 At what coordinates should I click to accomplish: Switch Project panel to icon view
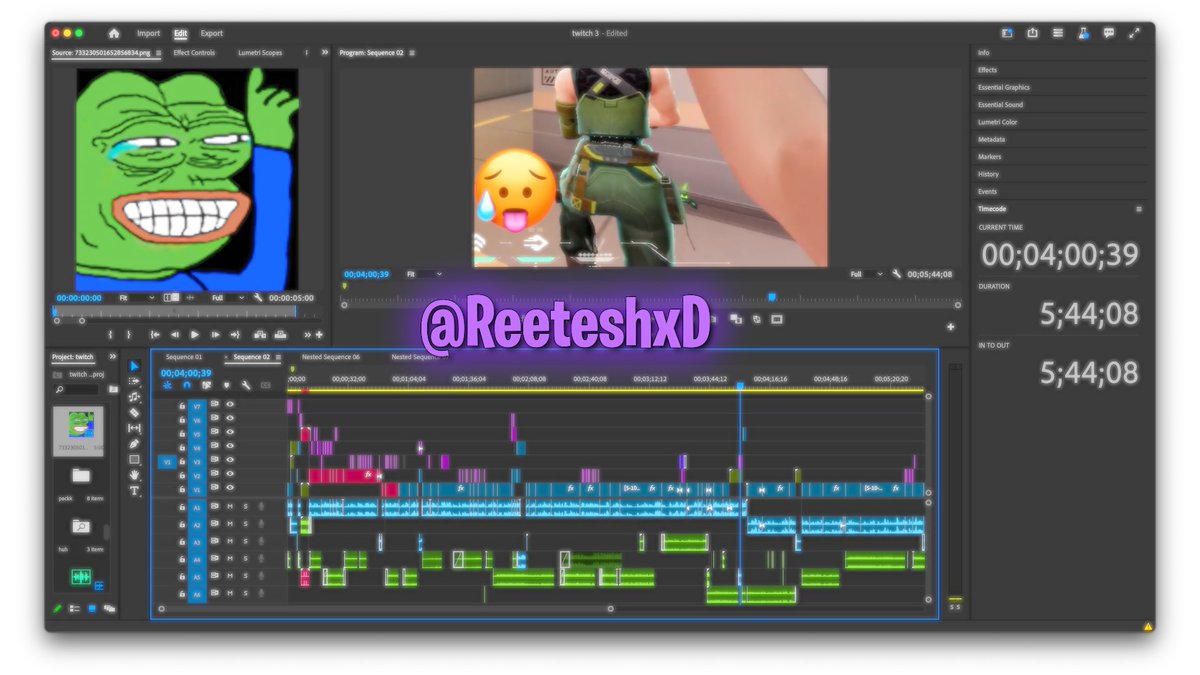pyautogui.click(x=92, y=608)
